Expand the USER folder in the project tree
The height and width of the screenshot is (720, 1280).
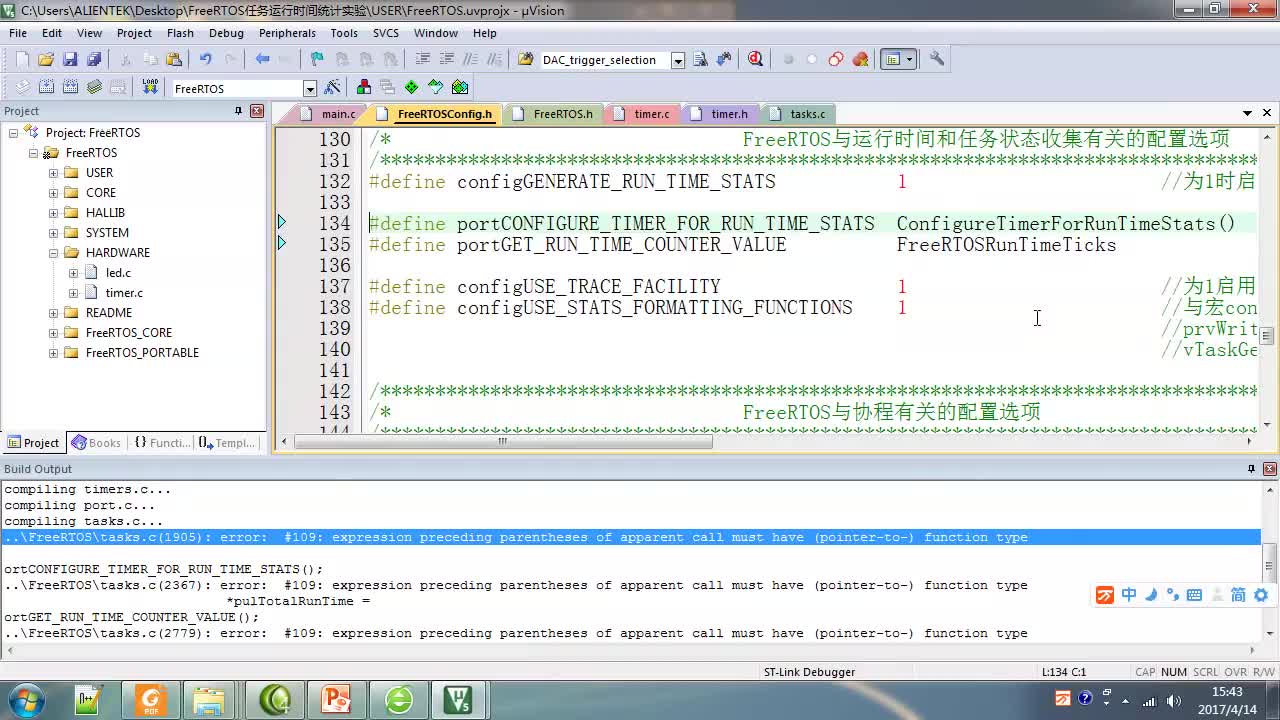click(53, 172)
